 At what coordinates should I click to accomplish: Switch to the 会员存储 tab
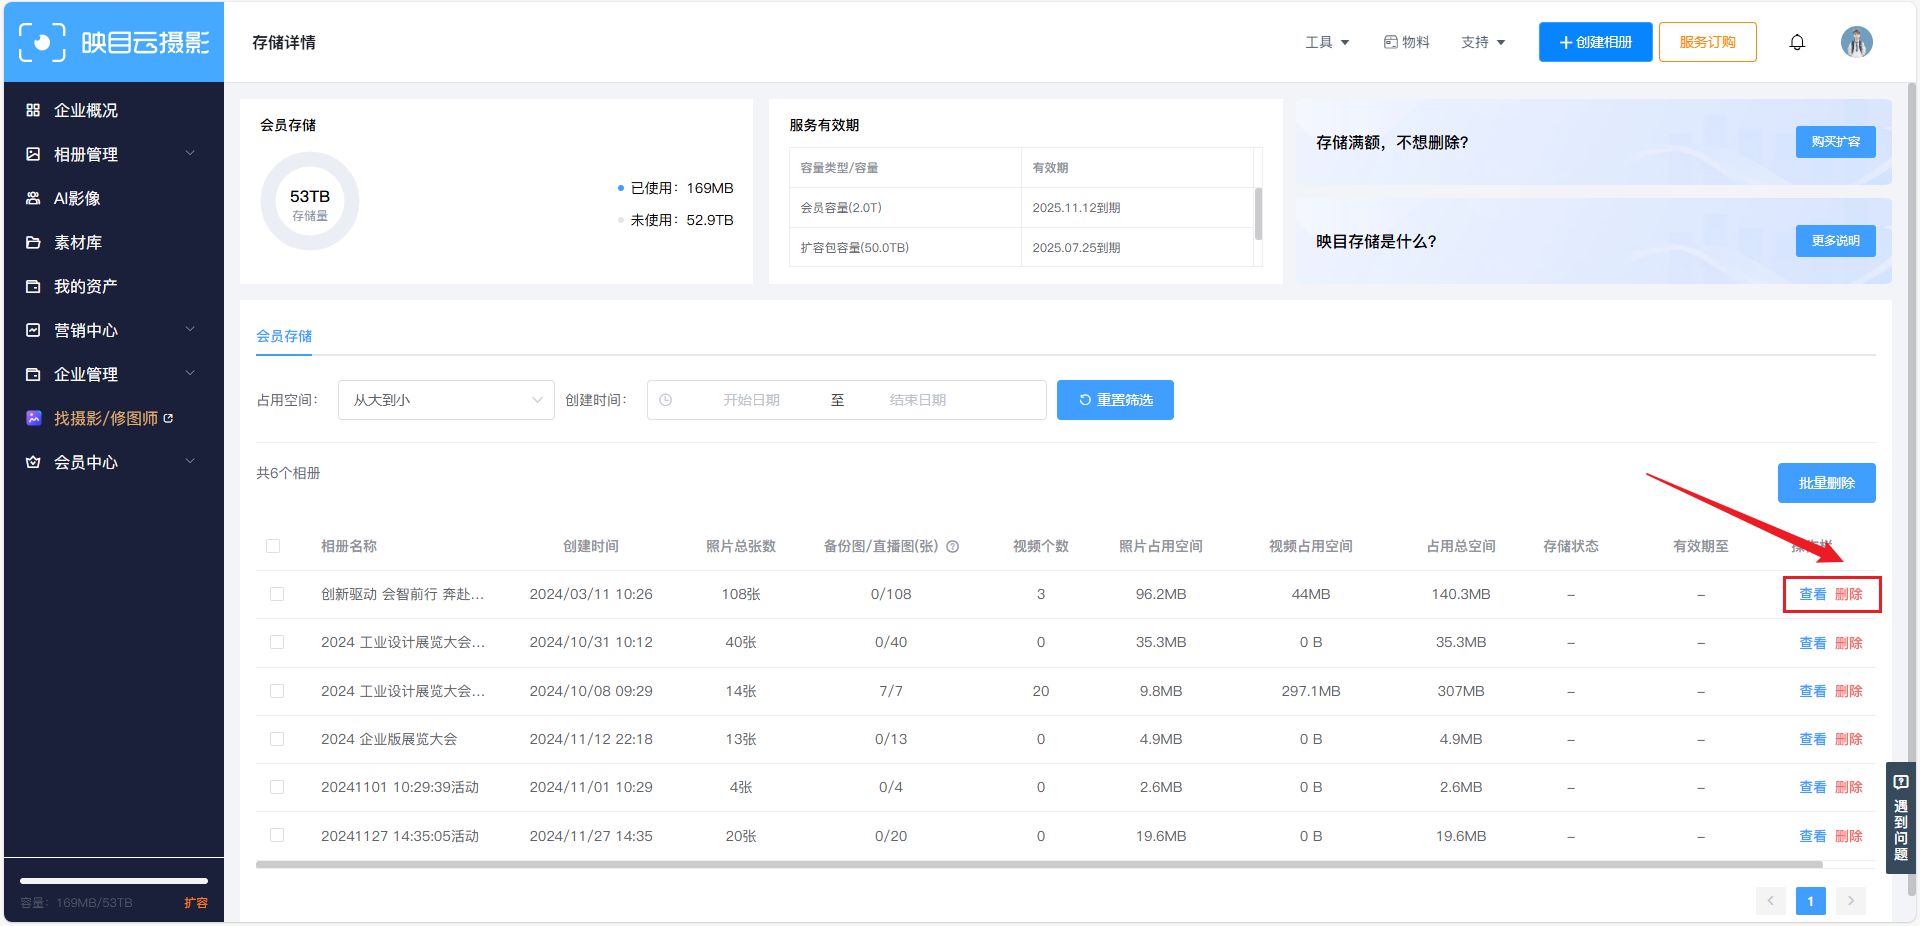pos(284,336)
